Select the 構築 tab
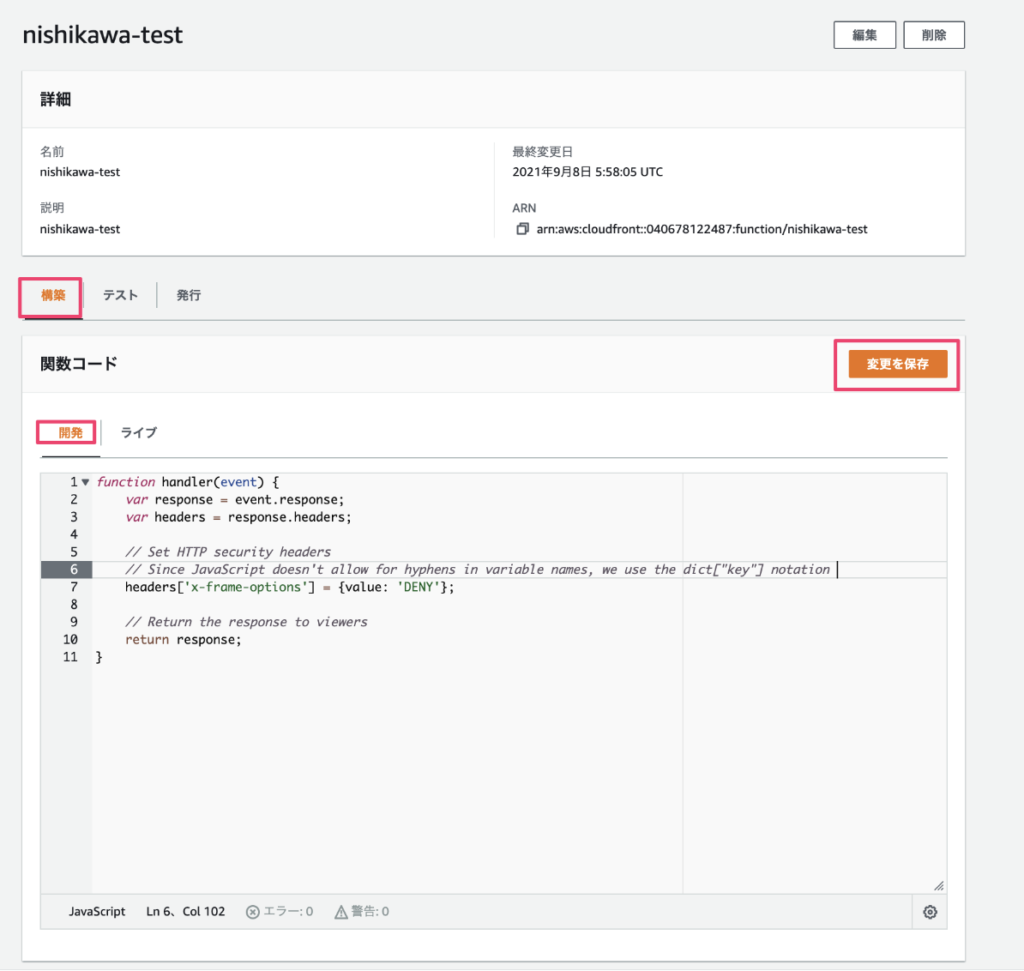Screen dimensions: 1024x971 click(x=49, y=295)
